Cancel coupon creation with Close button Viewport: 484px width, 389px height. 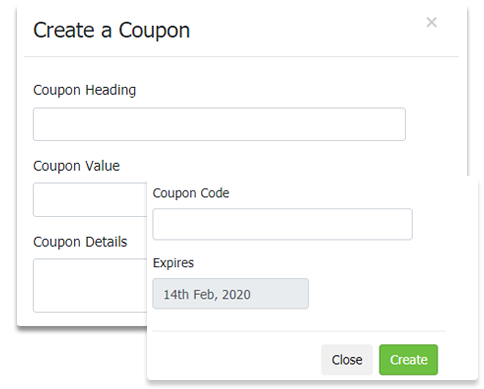347,360
